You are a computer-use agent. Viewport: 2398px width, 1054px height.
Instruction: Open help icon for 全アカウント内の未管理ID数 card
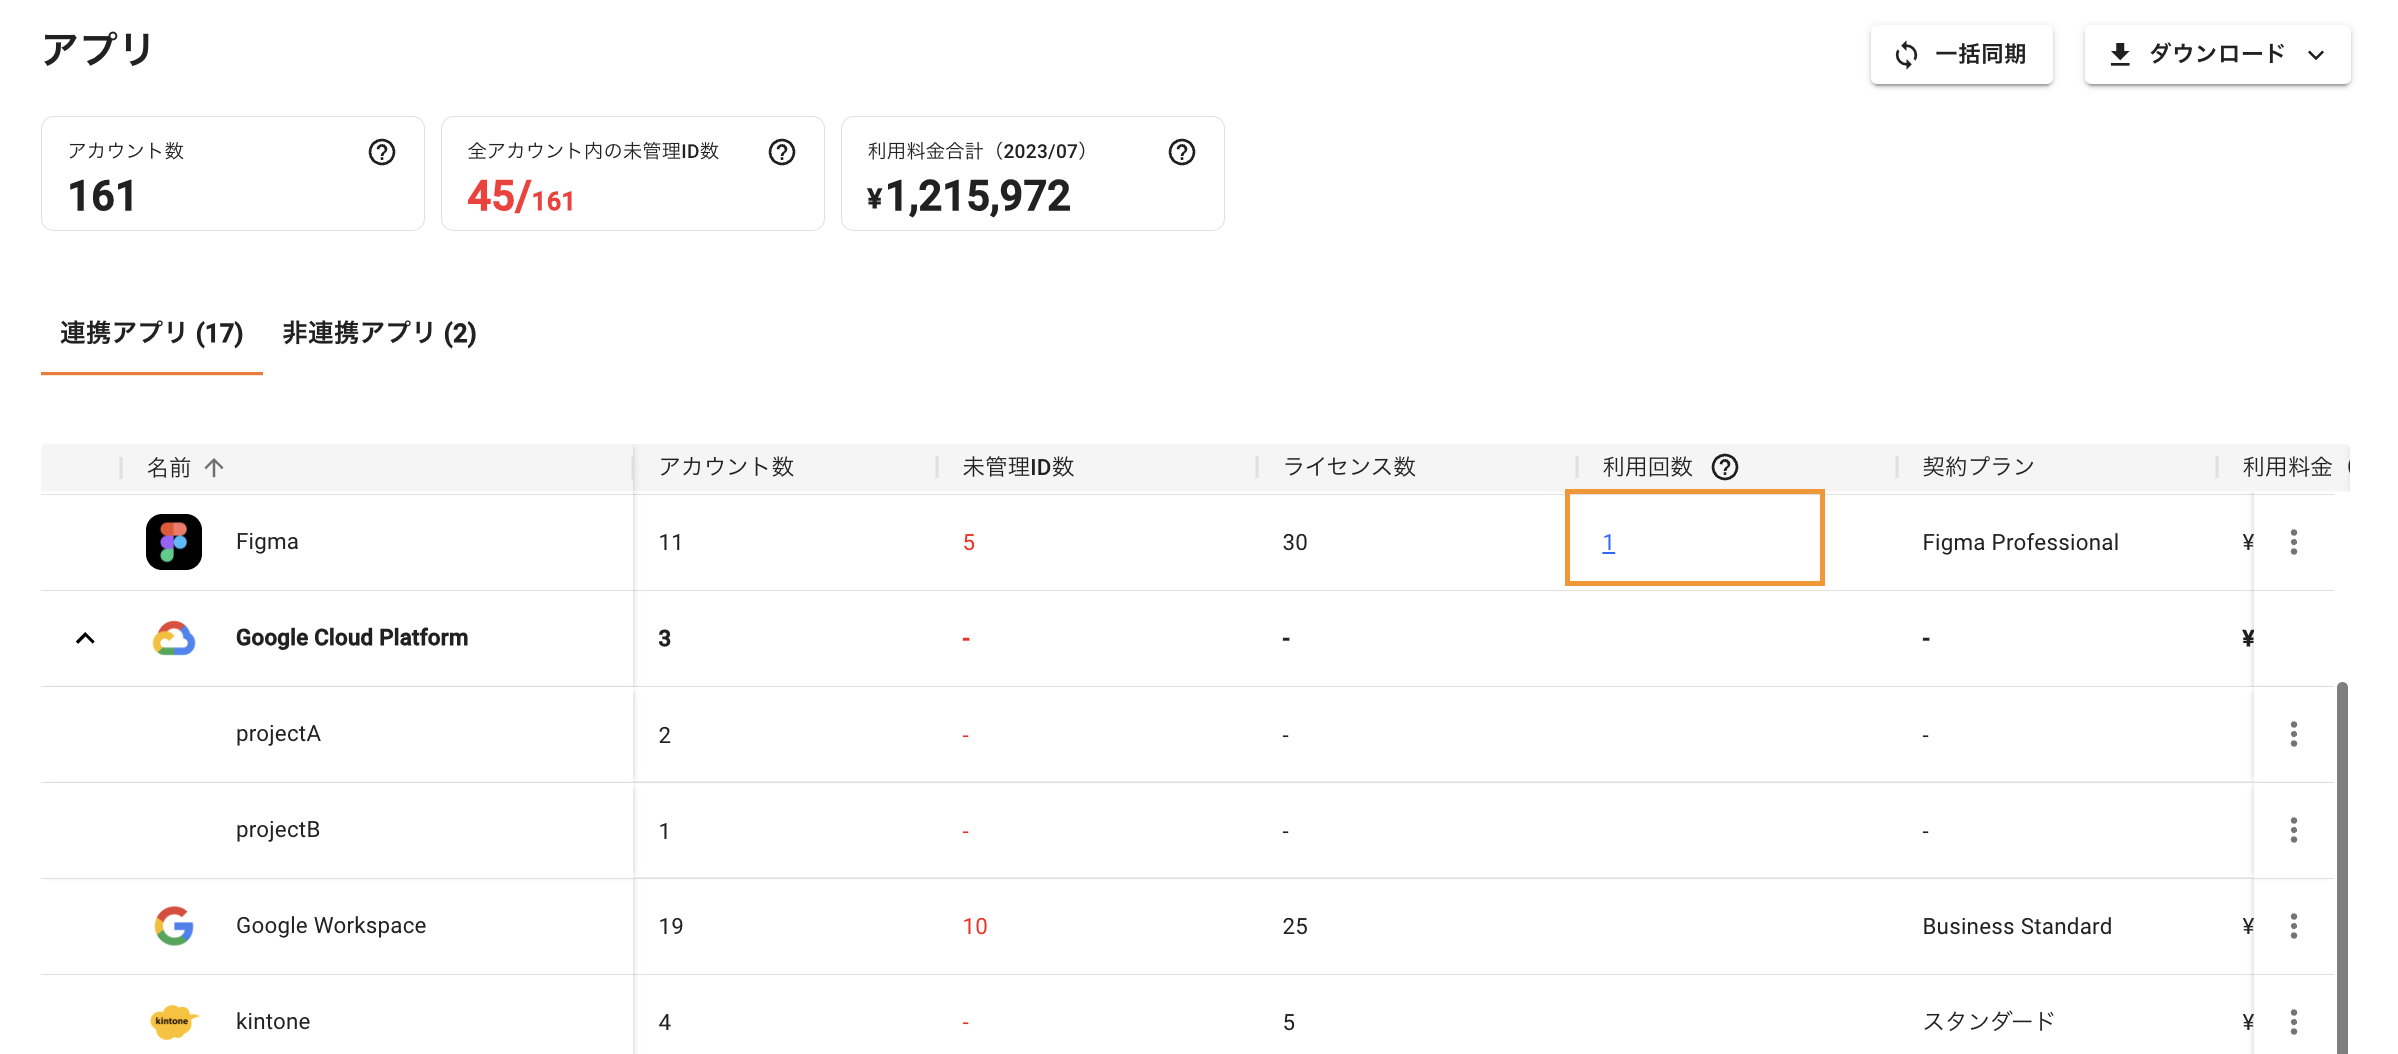pyautogui.click(x=781, y=152)
